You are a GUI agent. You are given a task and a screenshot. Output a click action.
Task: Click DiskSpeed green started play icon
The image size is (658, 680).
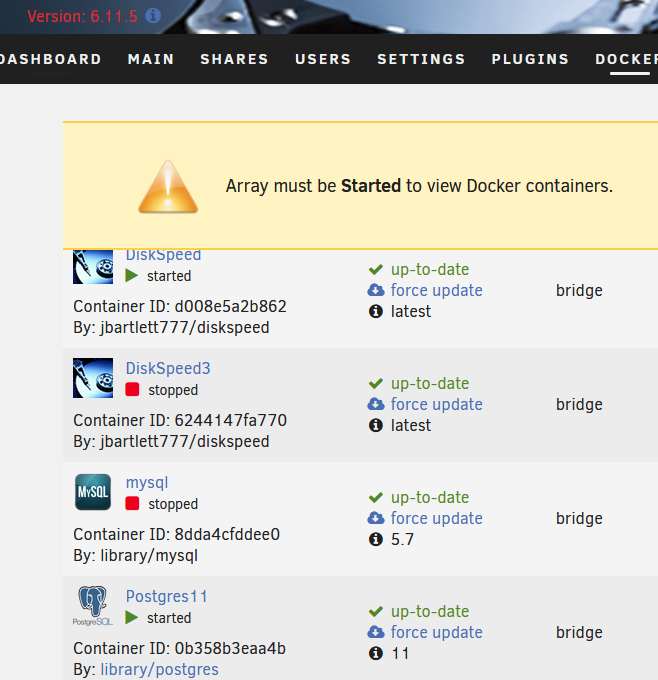pyautogui.click(x=131, y=275)
